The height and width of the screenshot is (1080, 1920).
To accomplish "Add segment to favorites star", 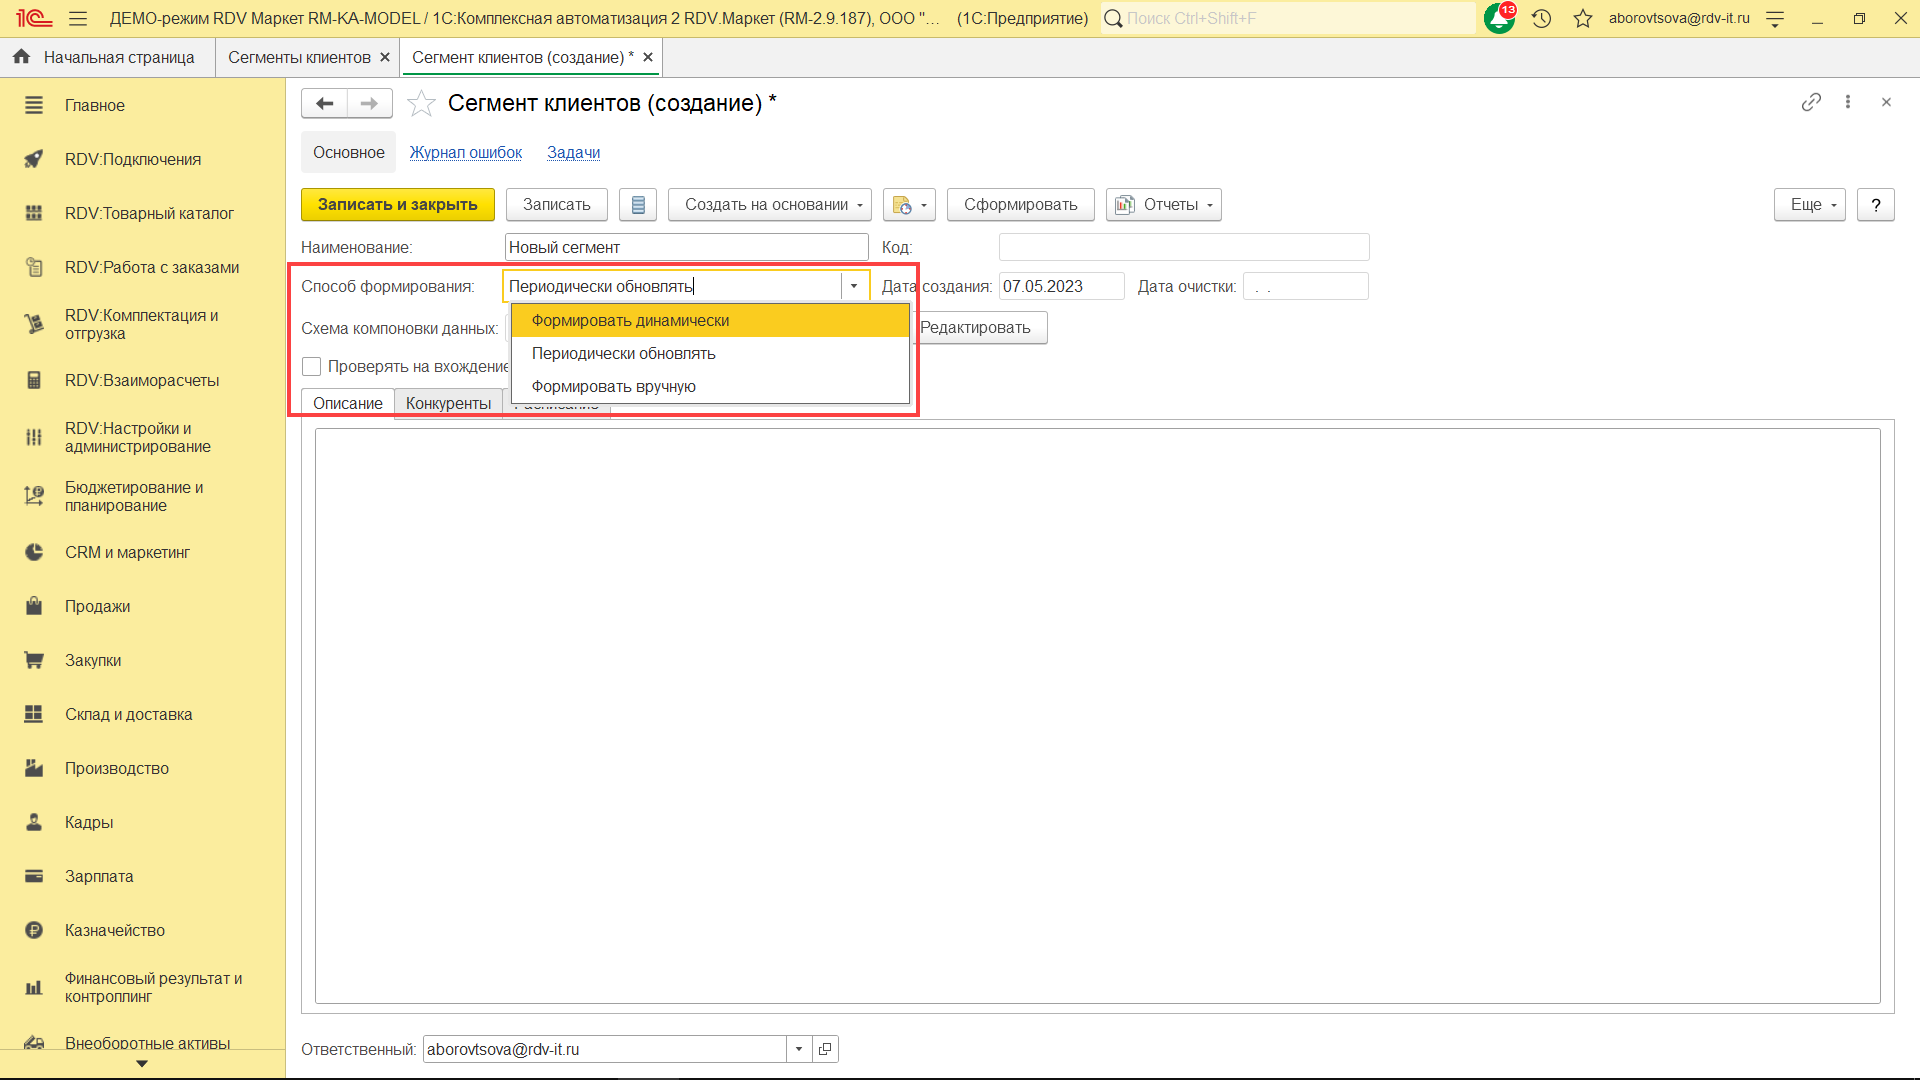I will 421,103.
